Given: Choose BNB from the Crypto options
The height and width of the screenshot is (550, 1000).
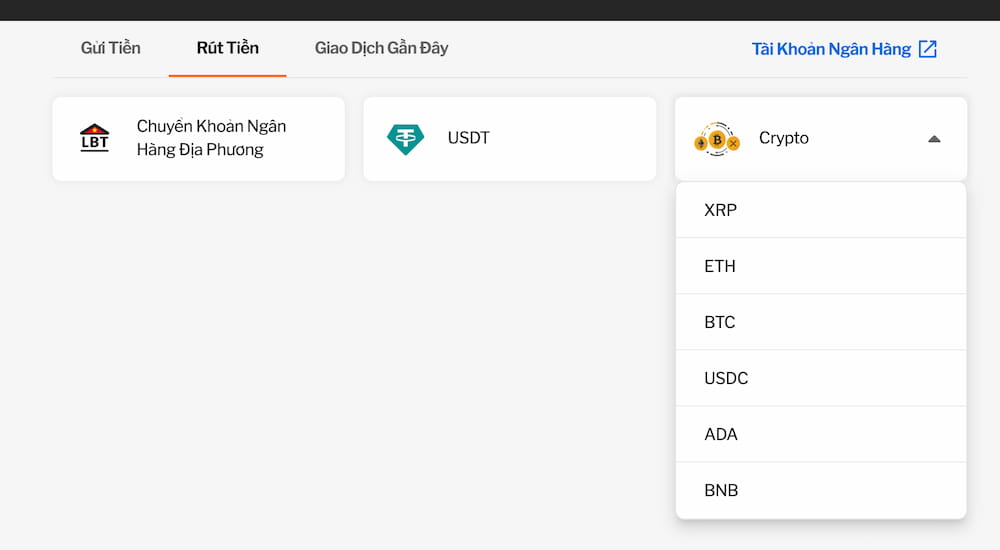Looking at the screenshot, I should [x=721, y=490].
